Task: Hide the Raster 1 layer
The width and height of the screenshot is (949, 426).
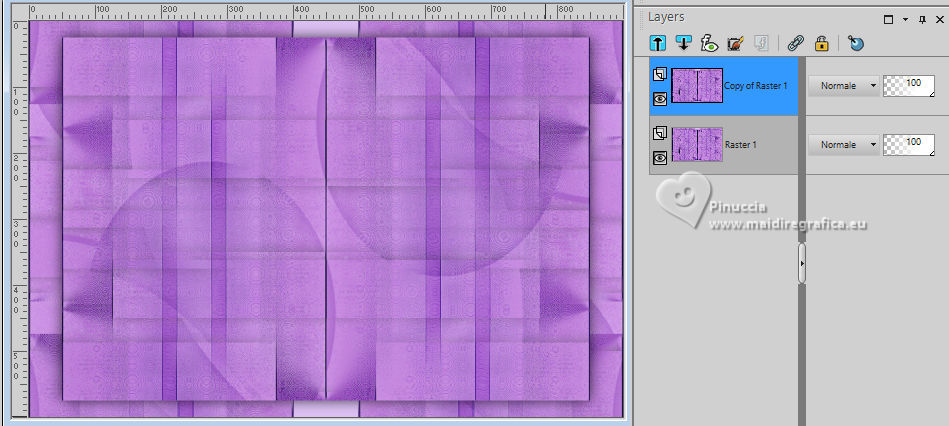Action: tap(660, 157)
